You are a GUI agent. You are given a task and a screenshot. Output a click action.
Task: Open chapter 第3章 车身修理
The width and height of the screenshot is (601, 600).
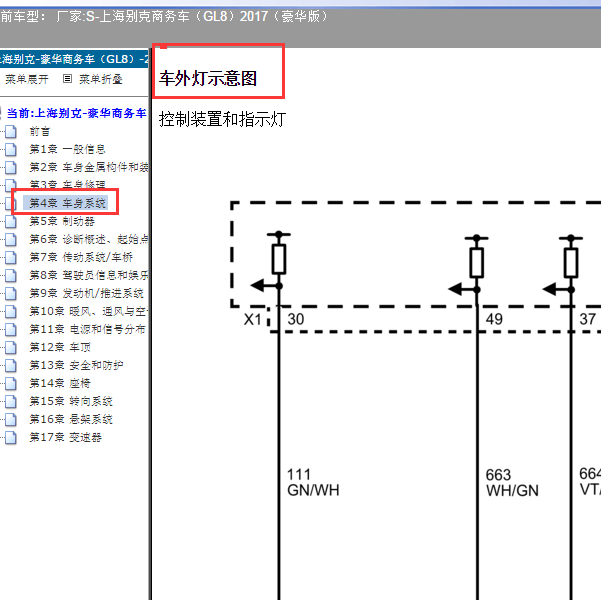[67, 185]
